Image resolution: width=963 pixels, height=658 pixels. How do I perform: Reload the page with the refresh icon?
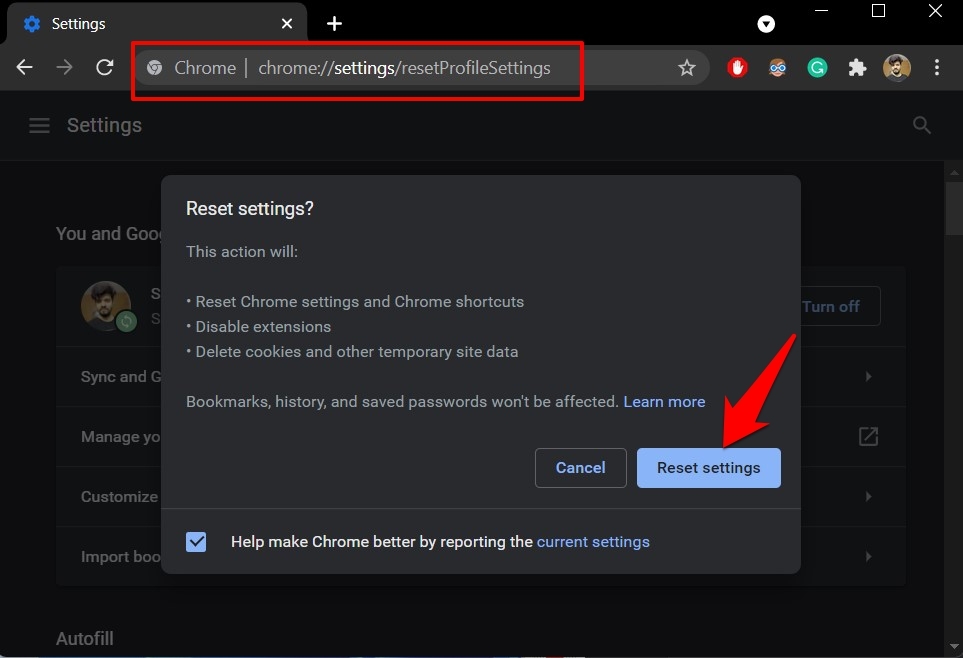104,68
